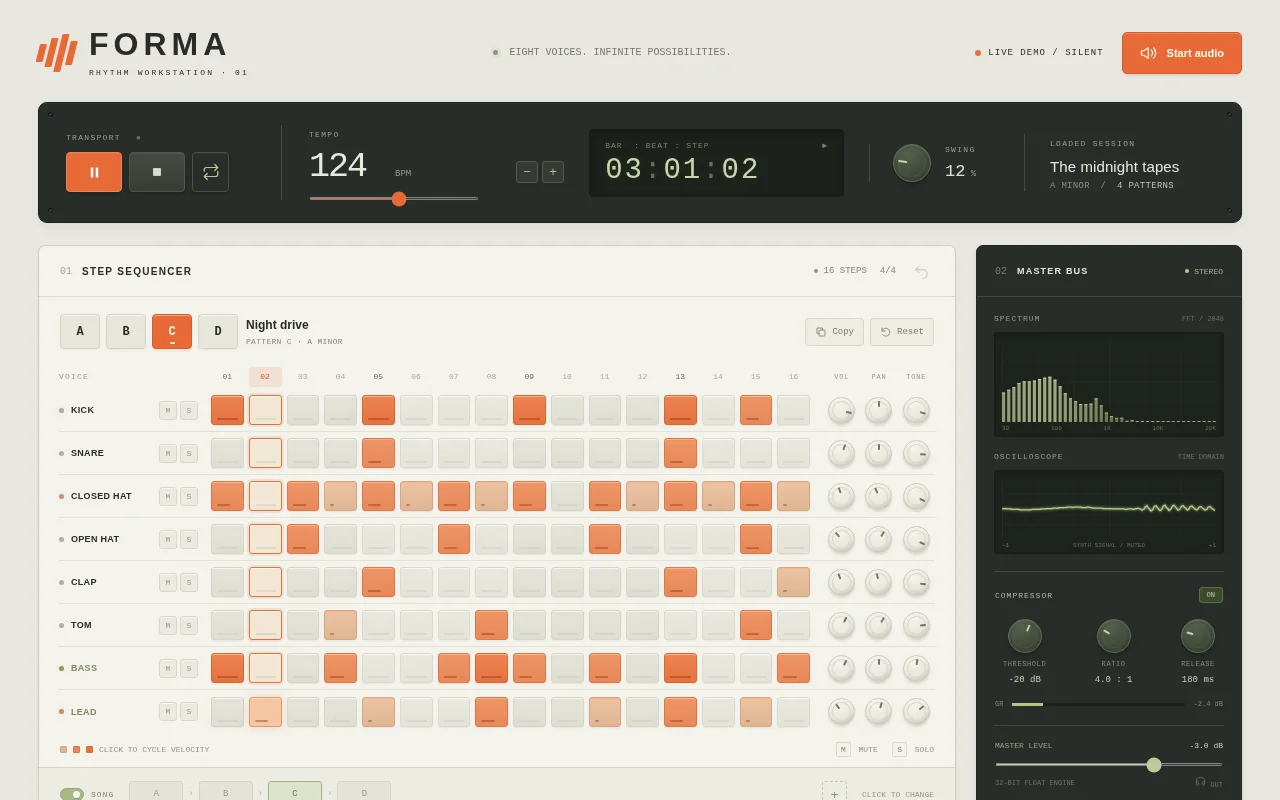Decrease tempo with the minus button
The image size is (1280, 800).
527,172
